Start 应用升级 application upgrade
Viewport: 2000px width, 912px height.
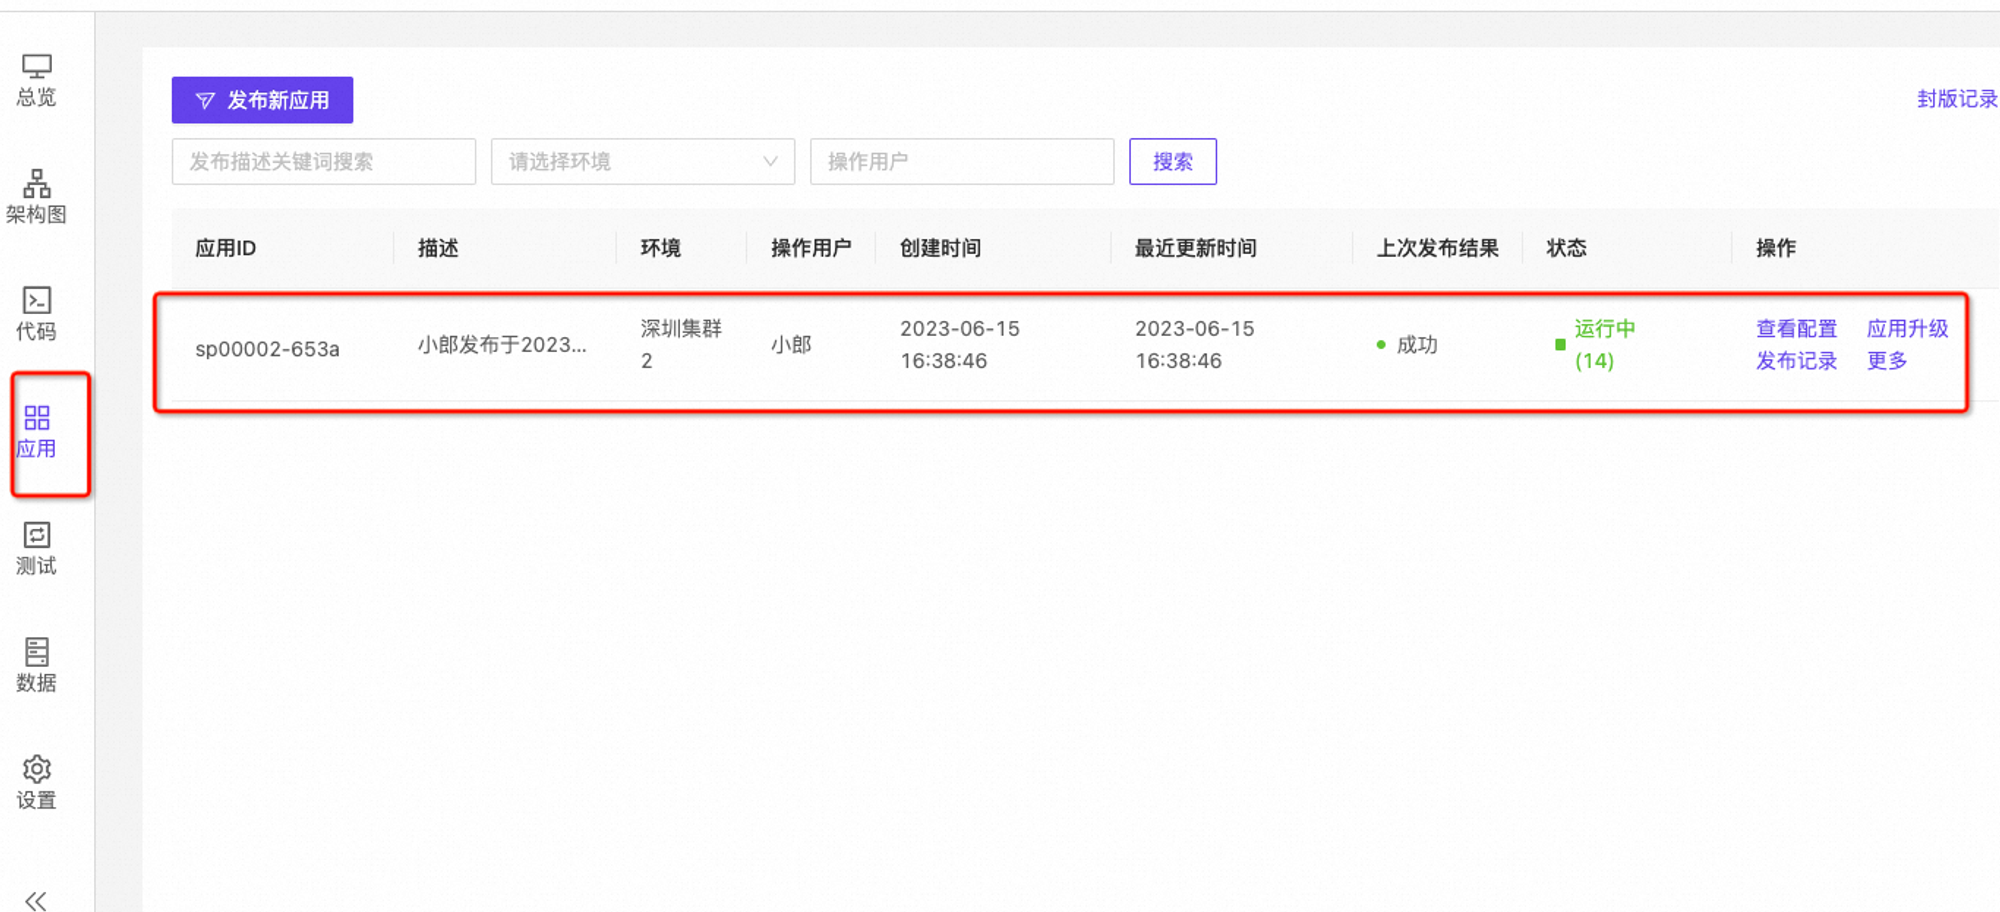1906,328
